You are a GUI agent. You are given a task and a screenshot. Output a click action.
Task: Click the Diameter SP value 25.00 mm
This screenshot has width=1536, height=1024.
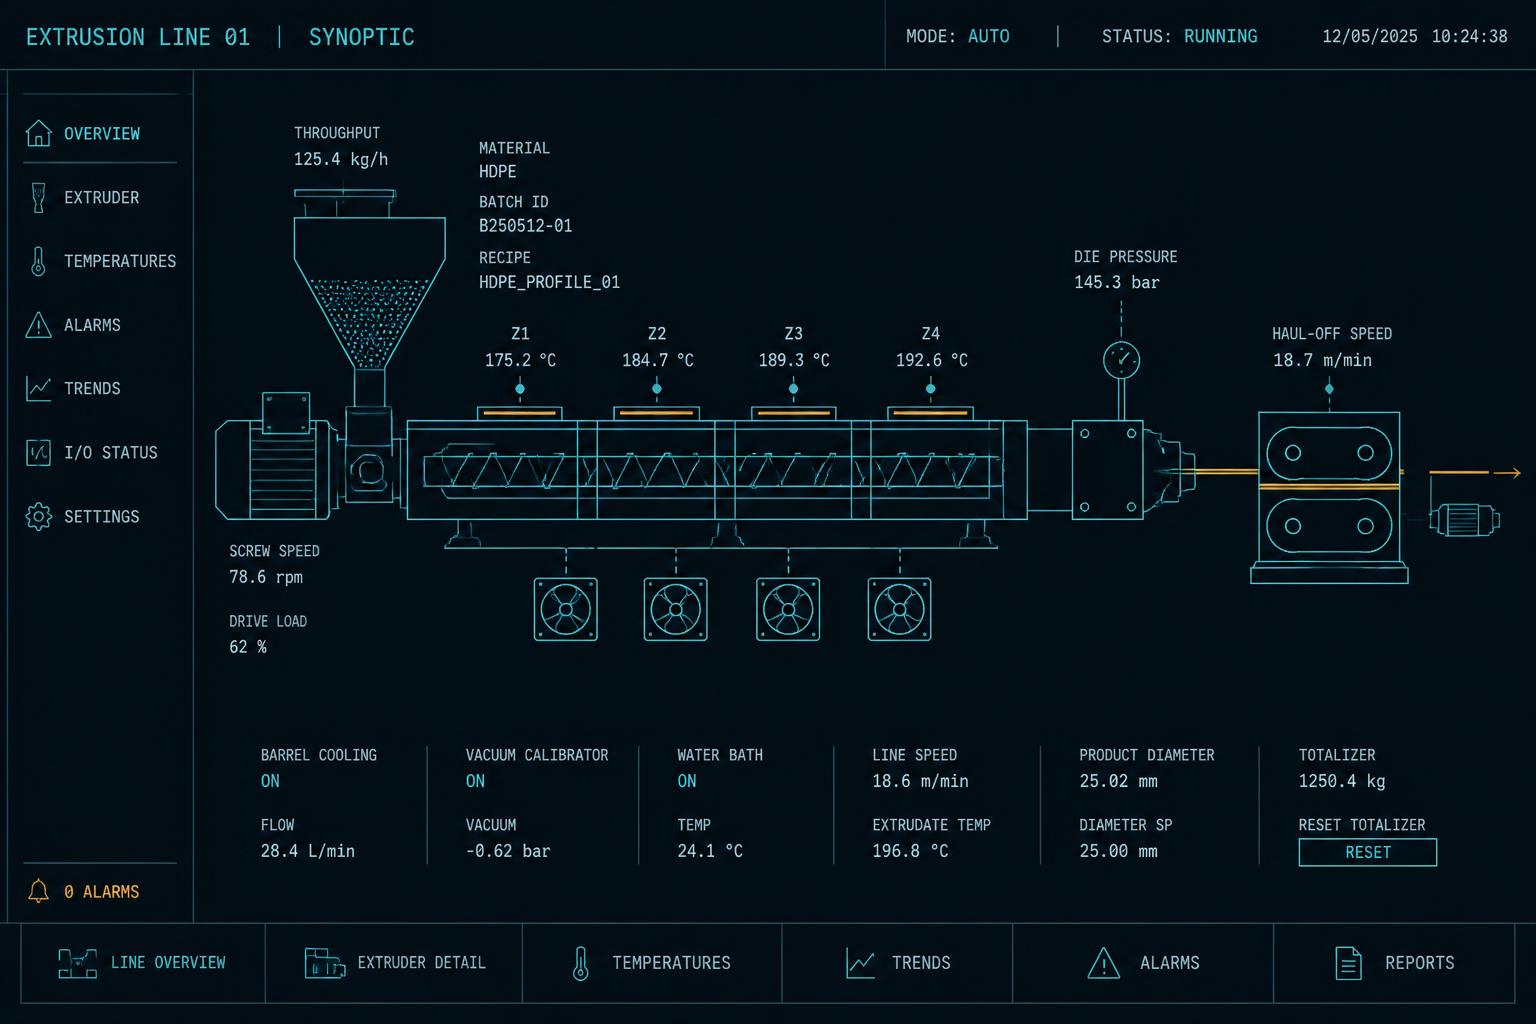(1118, 851)
